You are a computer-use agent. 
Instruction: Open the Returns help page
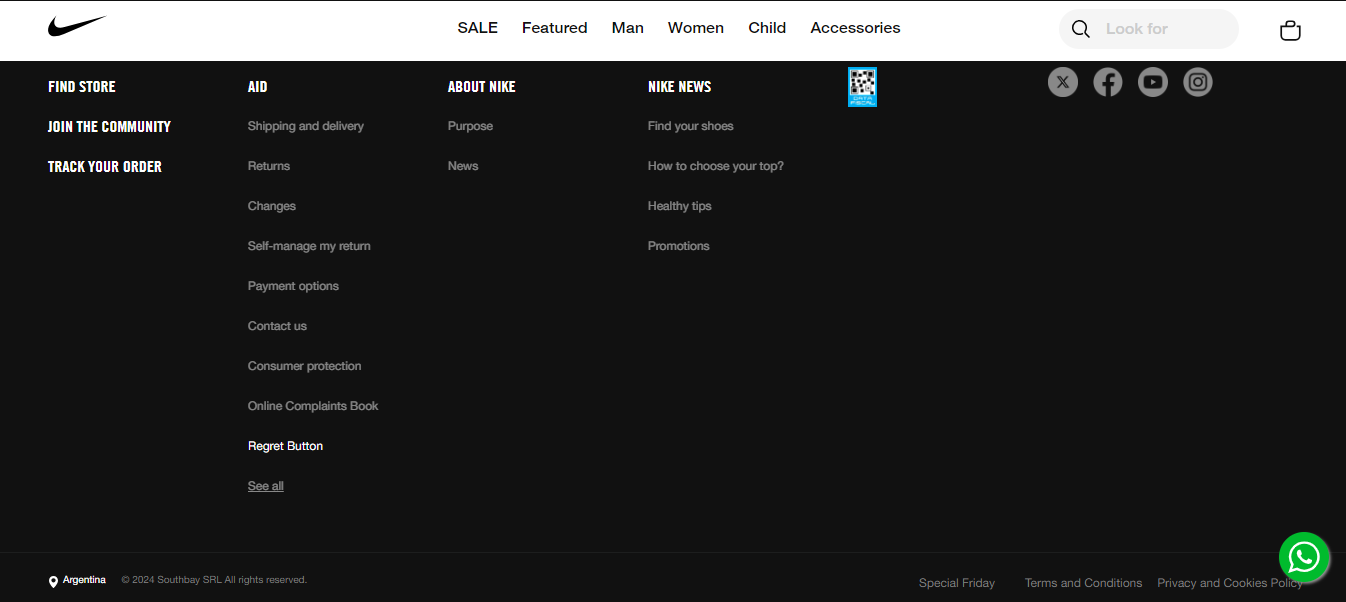coord(269,166)
